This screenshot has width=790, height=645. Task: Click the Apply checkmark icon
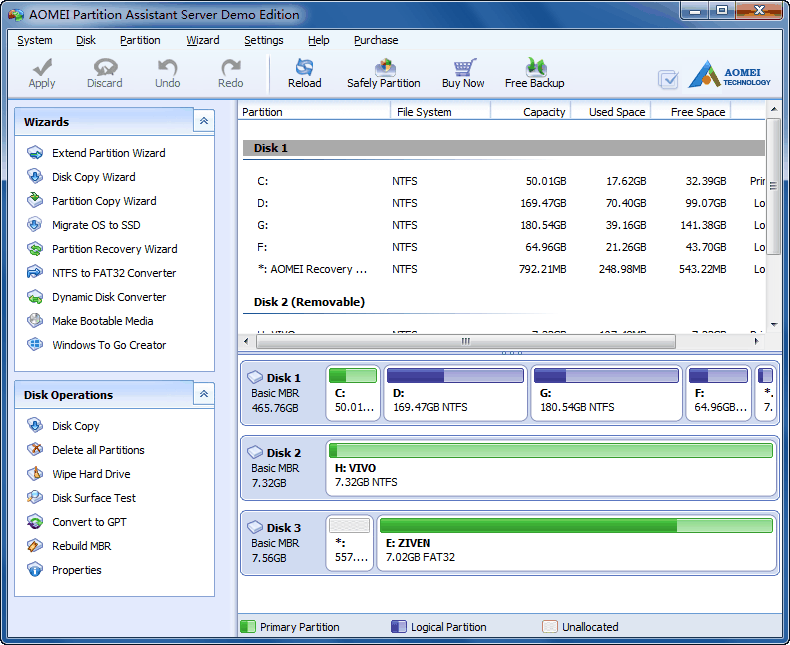42,67
